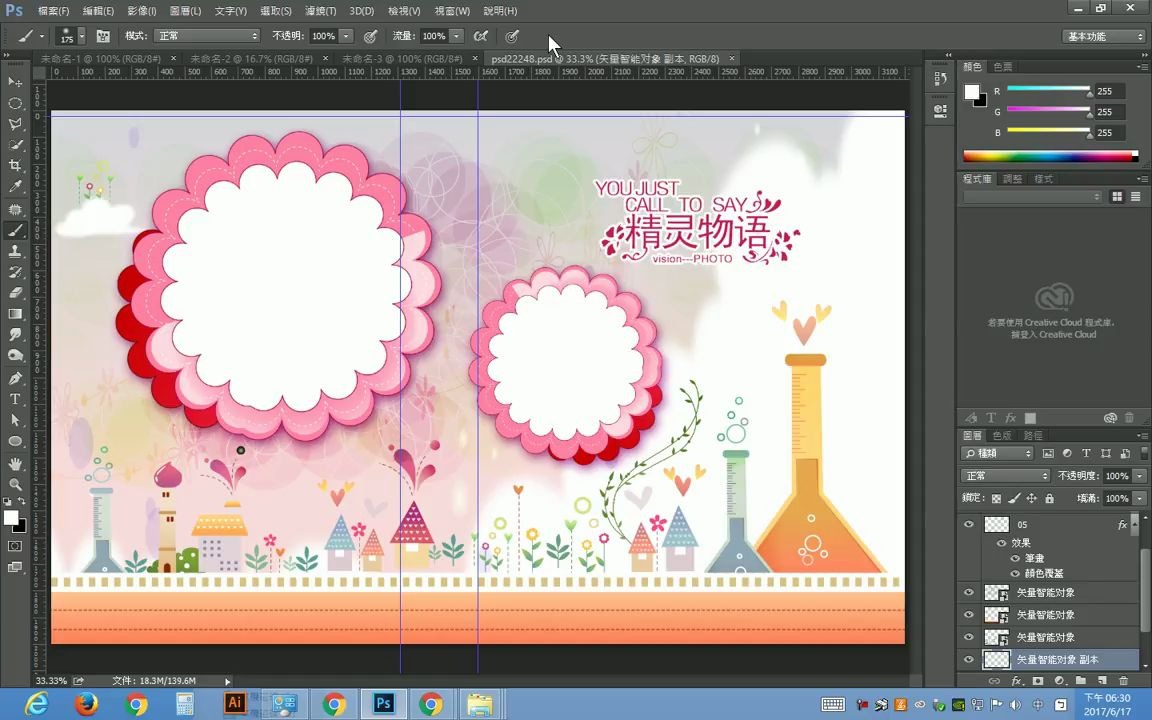Hide the 05 layer
The height and width of the screenshot is (720, 1152).
click(x=969, y=523)
